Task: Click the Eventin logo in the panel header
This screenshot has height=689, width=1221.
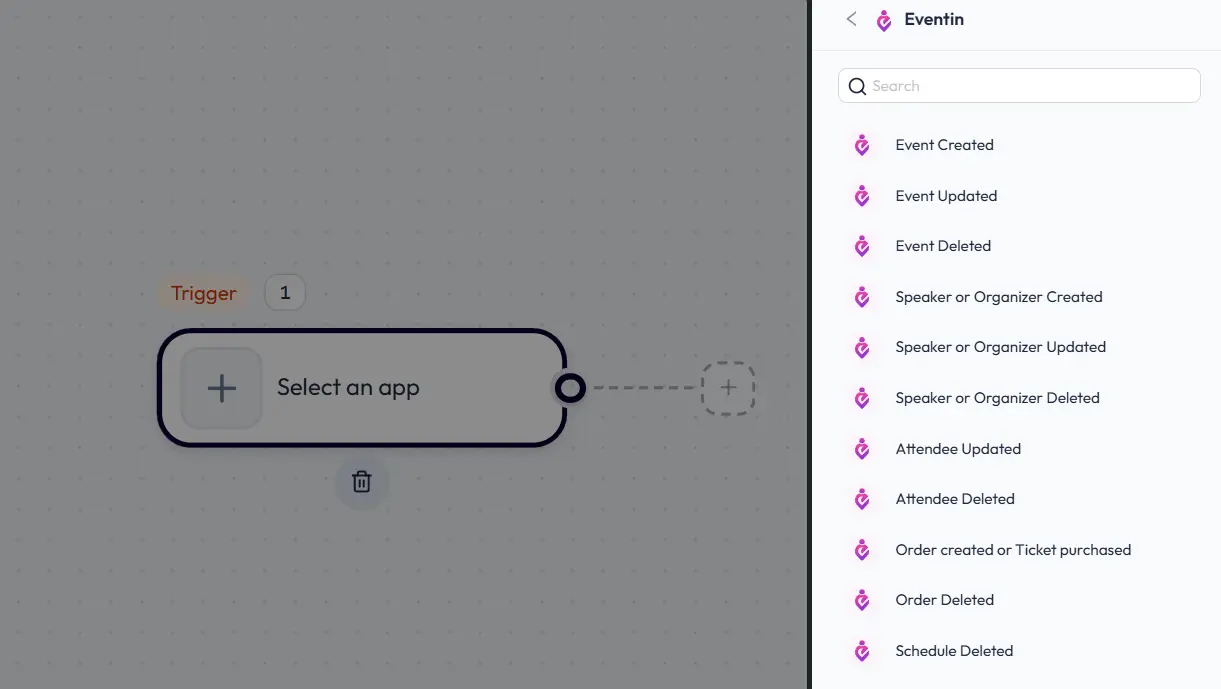Action: coord(884,19)
